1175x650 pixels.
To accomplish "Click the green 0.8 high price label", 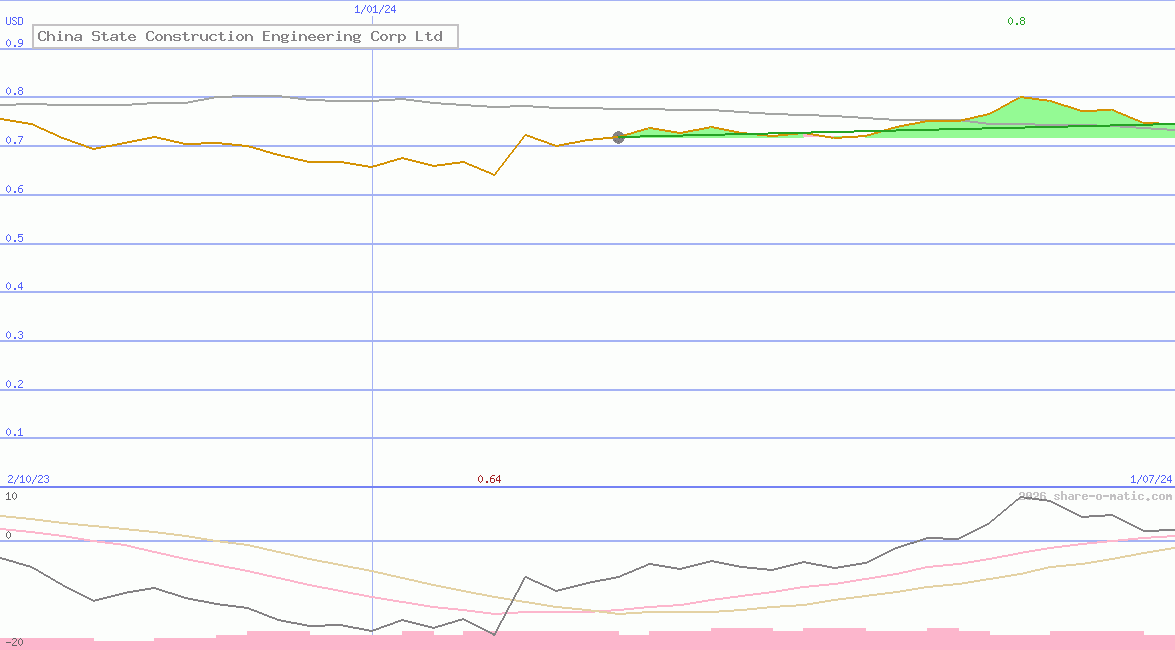I will click(1016, 22).
